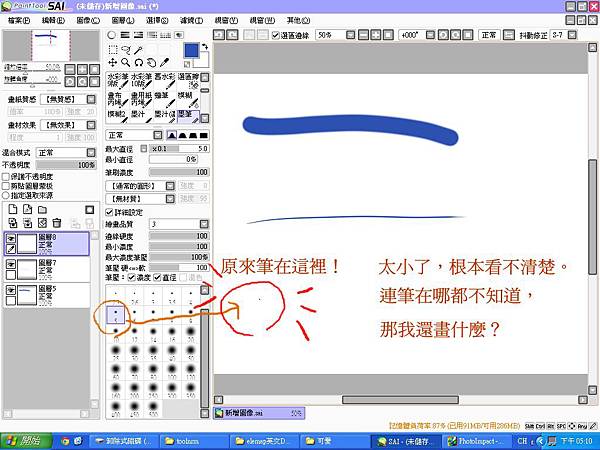Create a new layer folder

pyautogui.click(x=42, y=209)
